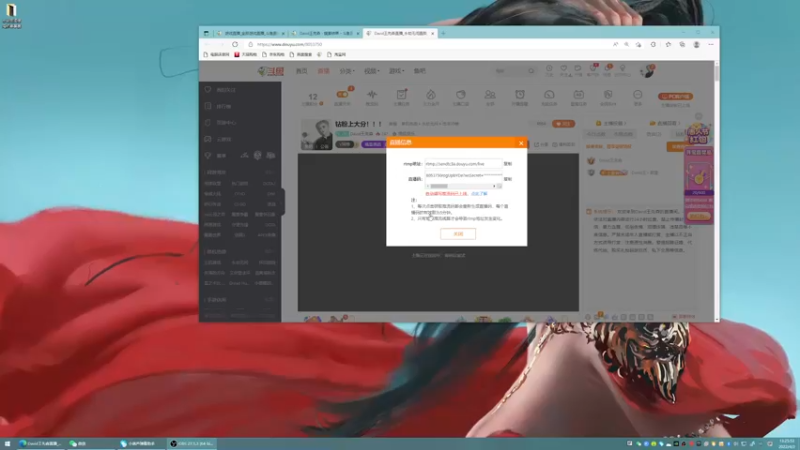The height and width of the screenshot is (450, 800).
Task: Copy the rtmp address in the dialog
Action: point(508,164)
